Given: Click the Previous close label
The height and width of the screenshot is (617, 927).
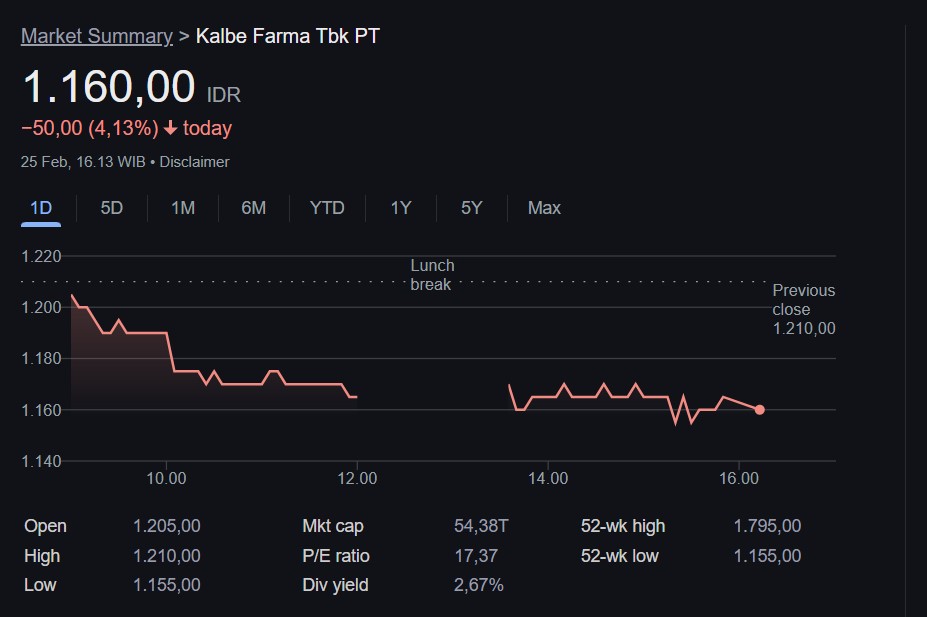Looking at the screenshot, I should tap(803, 300).
